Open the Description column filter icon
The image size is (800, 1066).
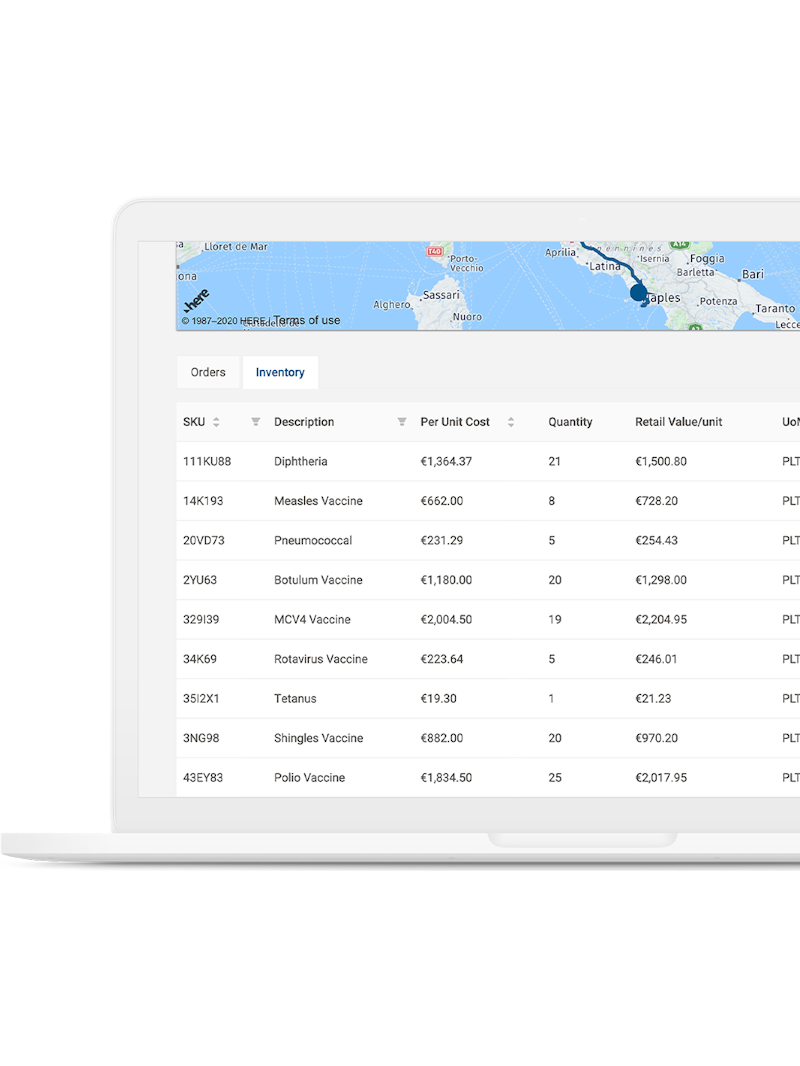(x=402, y=422)
